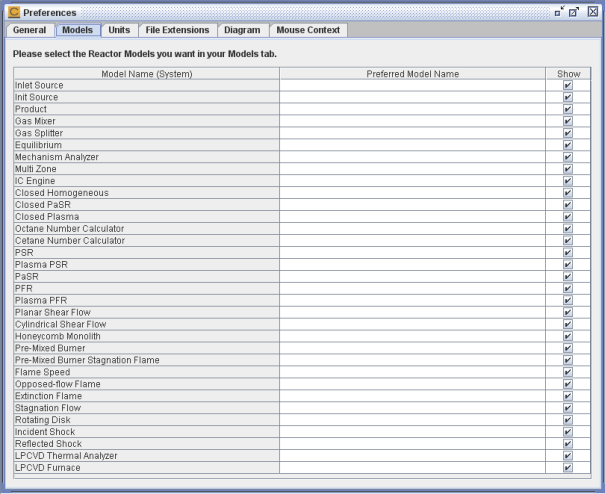The width and height of the screenshot is (605, 494).
Task: Toggle Show for Cylindrical Shear Flow
Action: pos(568,325)
